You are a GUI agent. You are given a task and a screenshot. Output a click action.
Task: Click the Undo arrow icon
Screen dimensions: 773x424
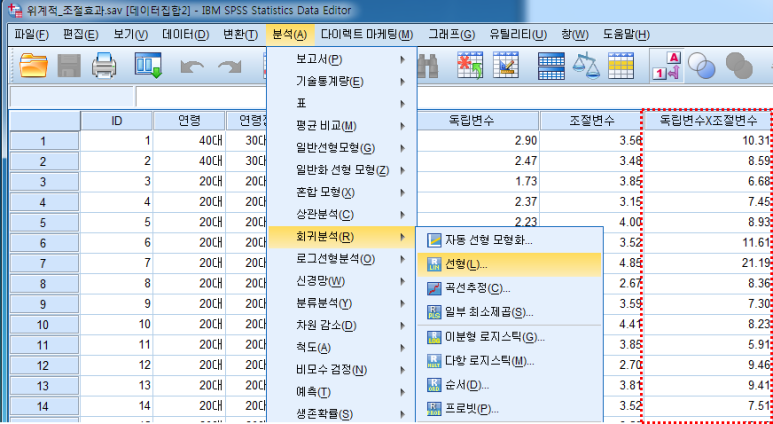click(193, 66)
